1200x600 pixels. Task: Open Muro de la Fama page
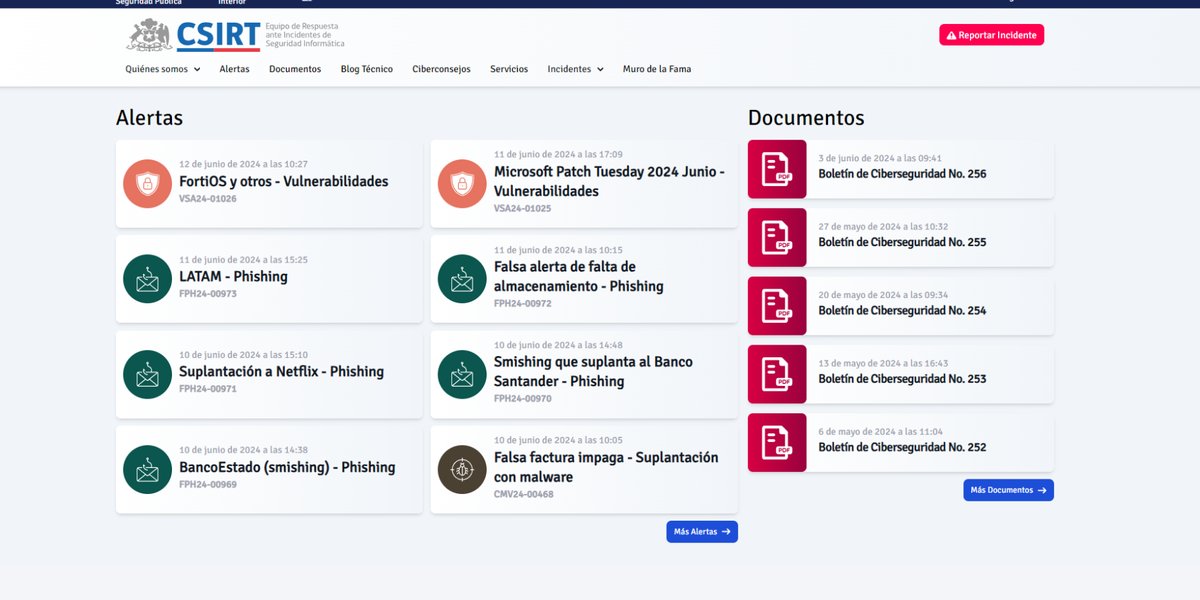click(x=656, y=69)
